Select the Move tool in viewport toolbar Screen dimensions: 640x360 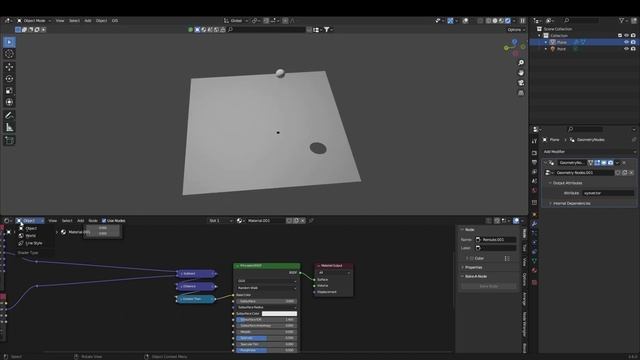click(9, 67)
